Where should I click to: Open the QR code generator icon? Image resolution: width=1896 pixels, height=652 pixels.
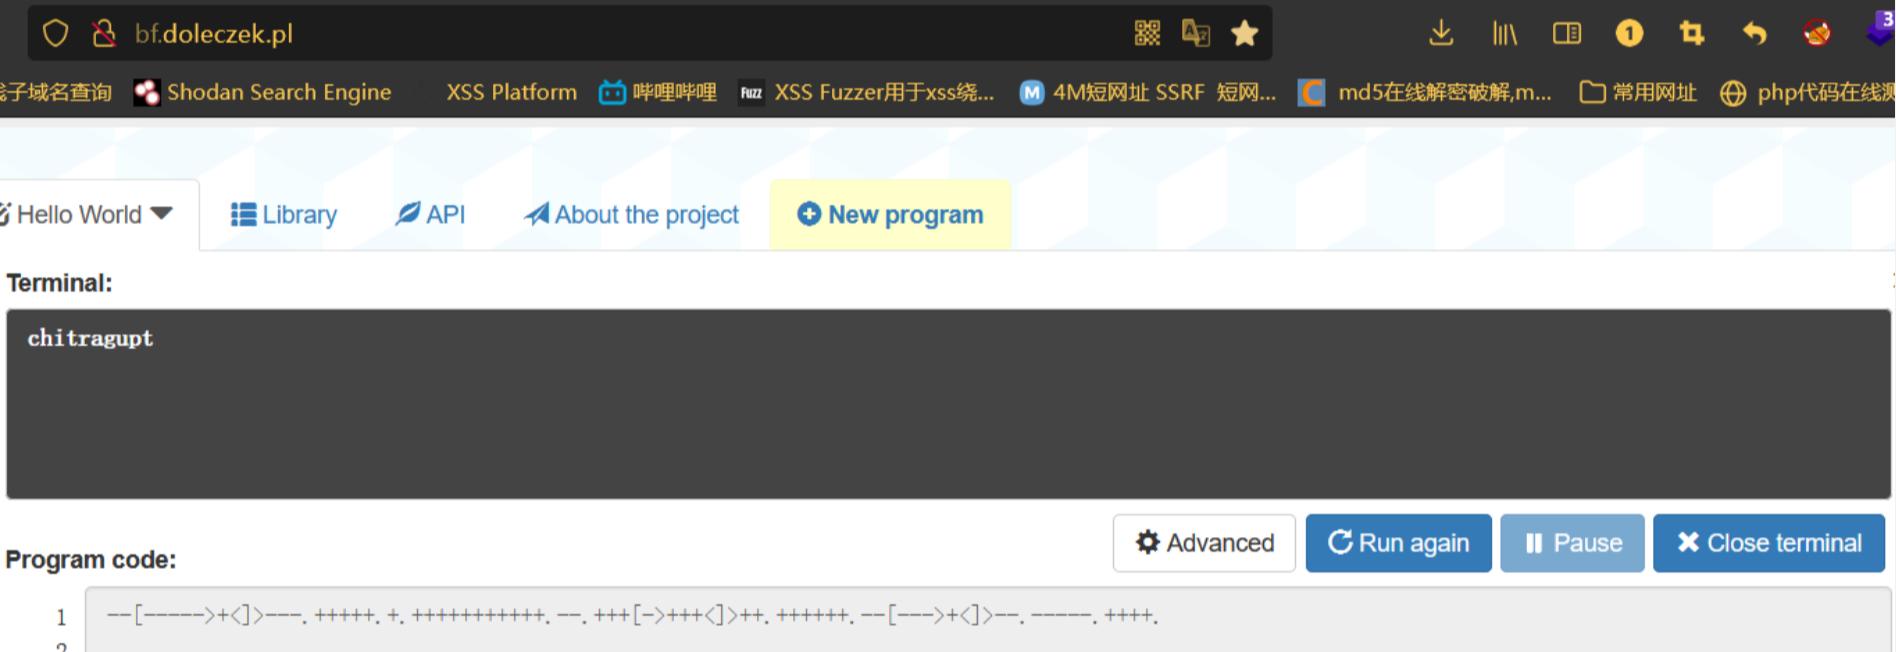point(1147,34)
